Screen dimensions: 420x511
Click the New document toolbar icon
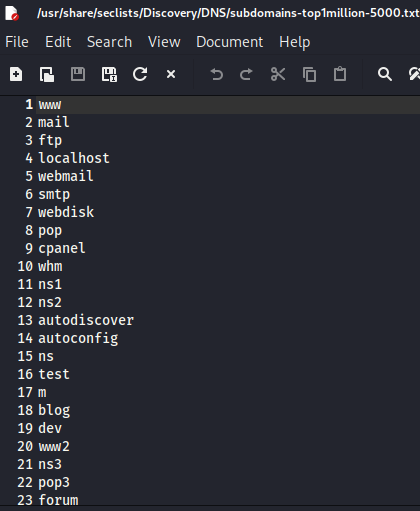coord(16,74)
